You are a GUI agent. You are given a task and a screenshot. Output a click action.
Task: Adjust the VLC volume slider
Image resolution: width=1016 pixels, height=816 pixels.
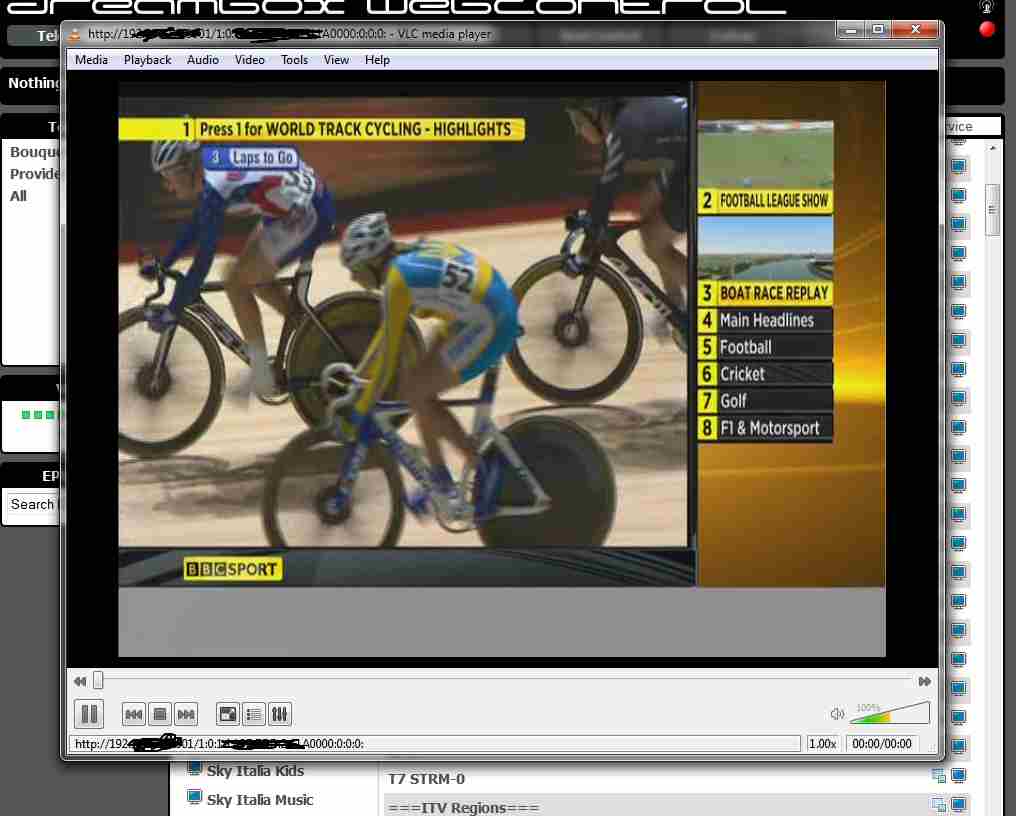890,713
